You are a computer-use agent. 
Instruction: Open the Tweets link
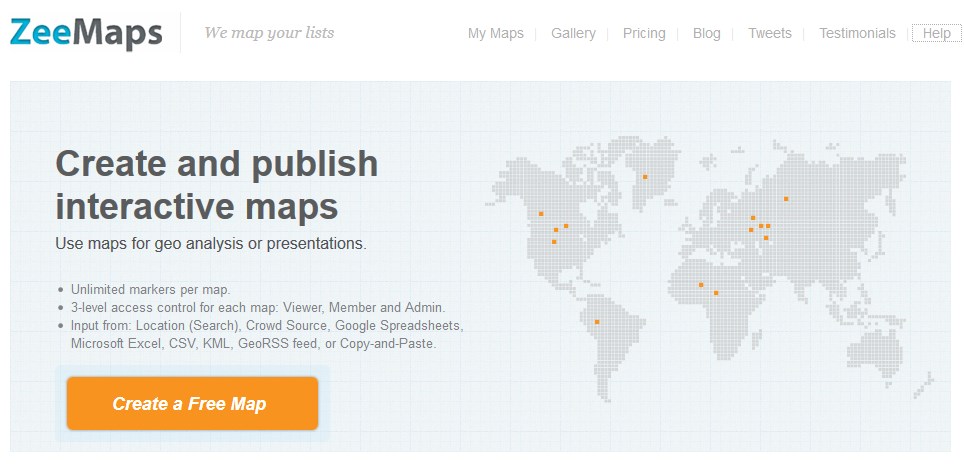pos(769,33)
